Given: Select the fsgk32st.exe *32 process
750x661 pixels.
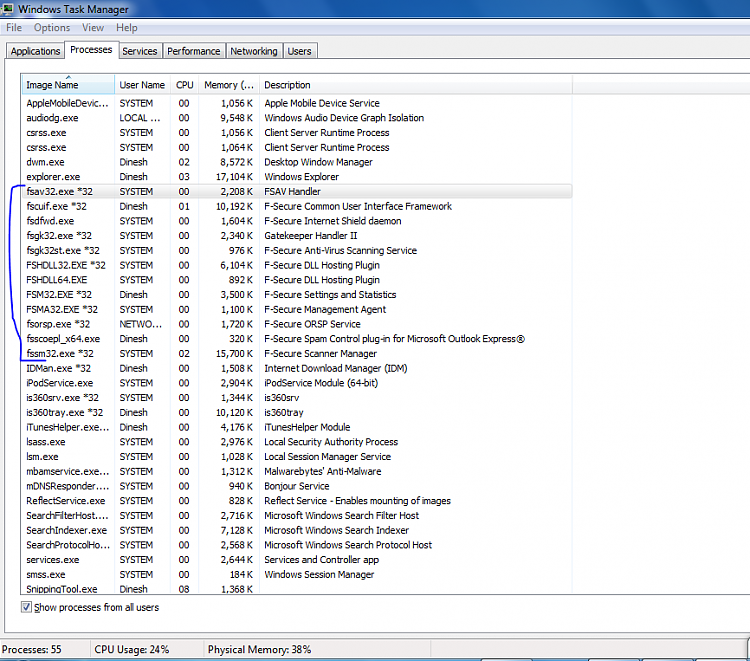Looking at the screenshot, I should coord(297,251).
